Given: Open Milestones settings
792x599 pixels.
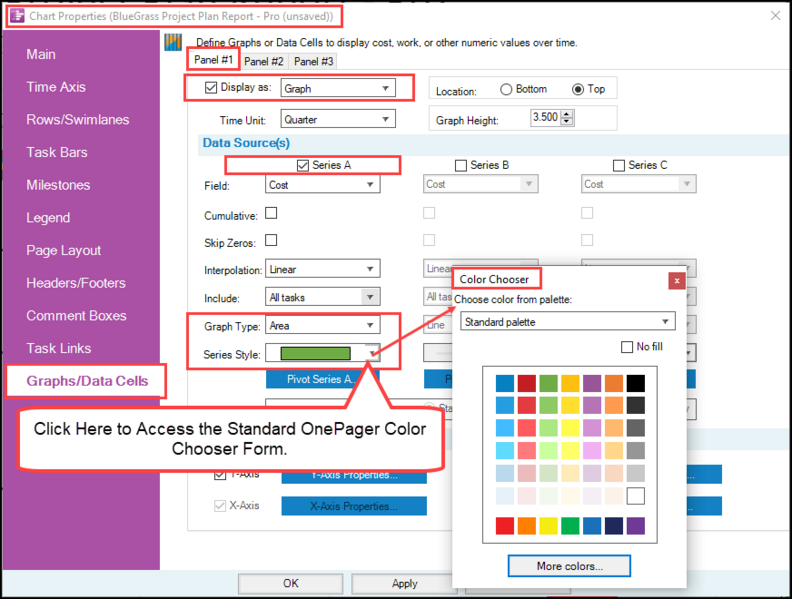Looking at the screenshot, I should pos(59,185).
